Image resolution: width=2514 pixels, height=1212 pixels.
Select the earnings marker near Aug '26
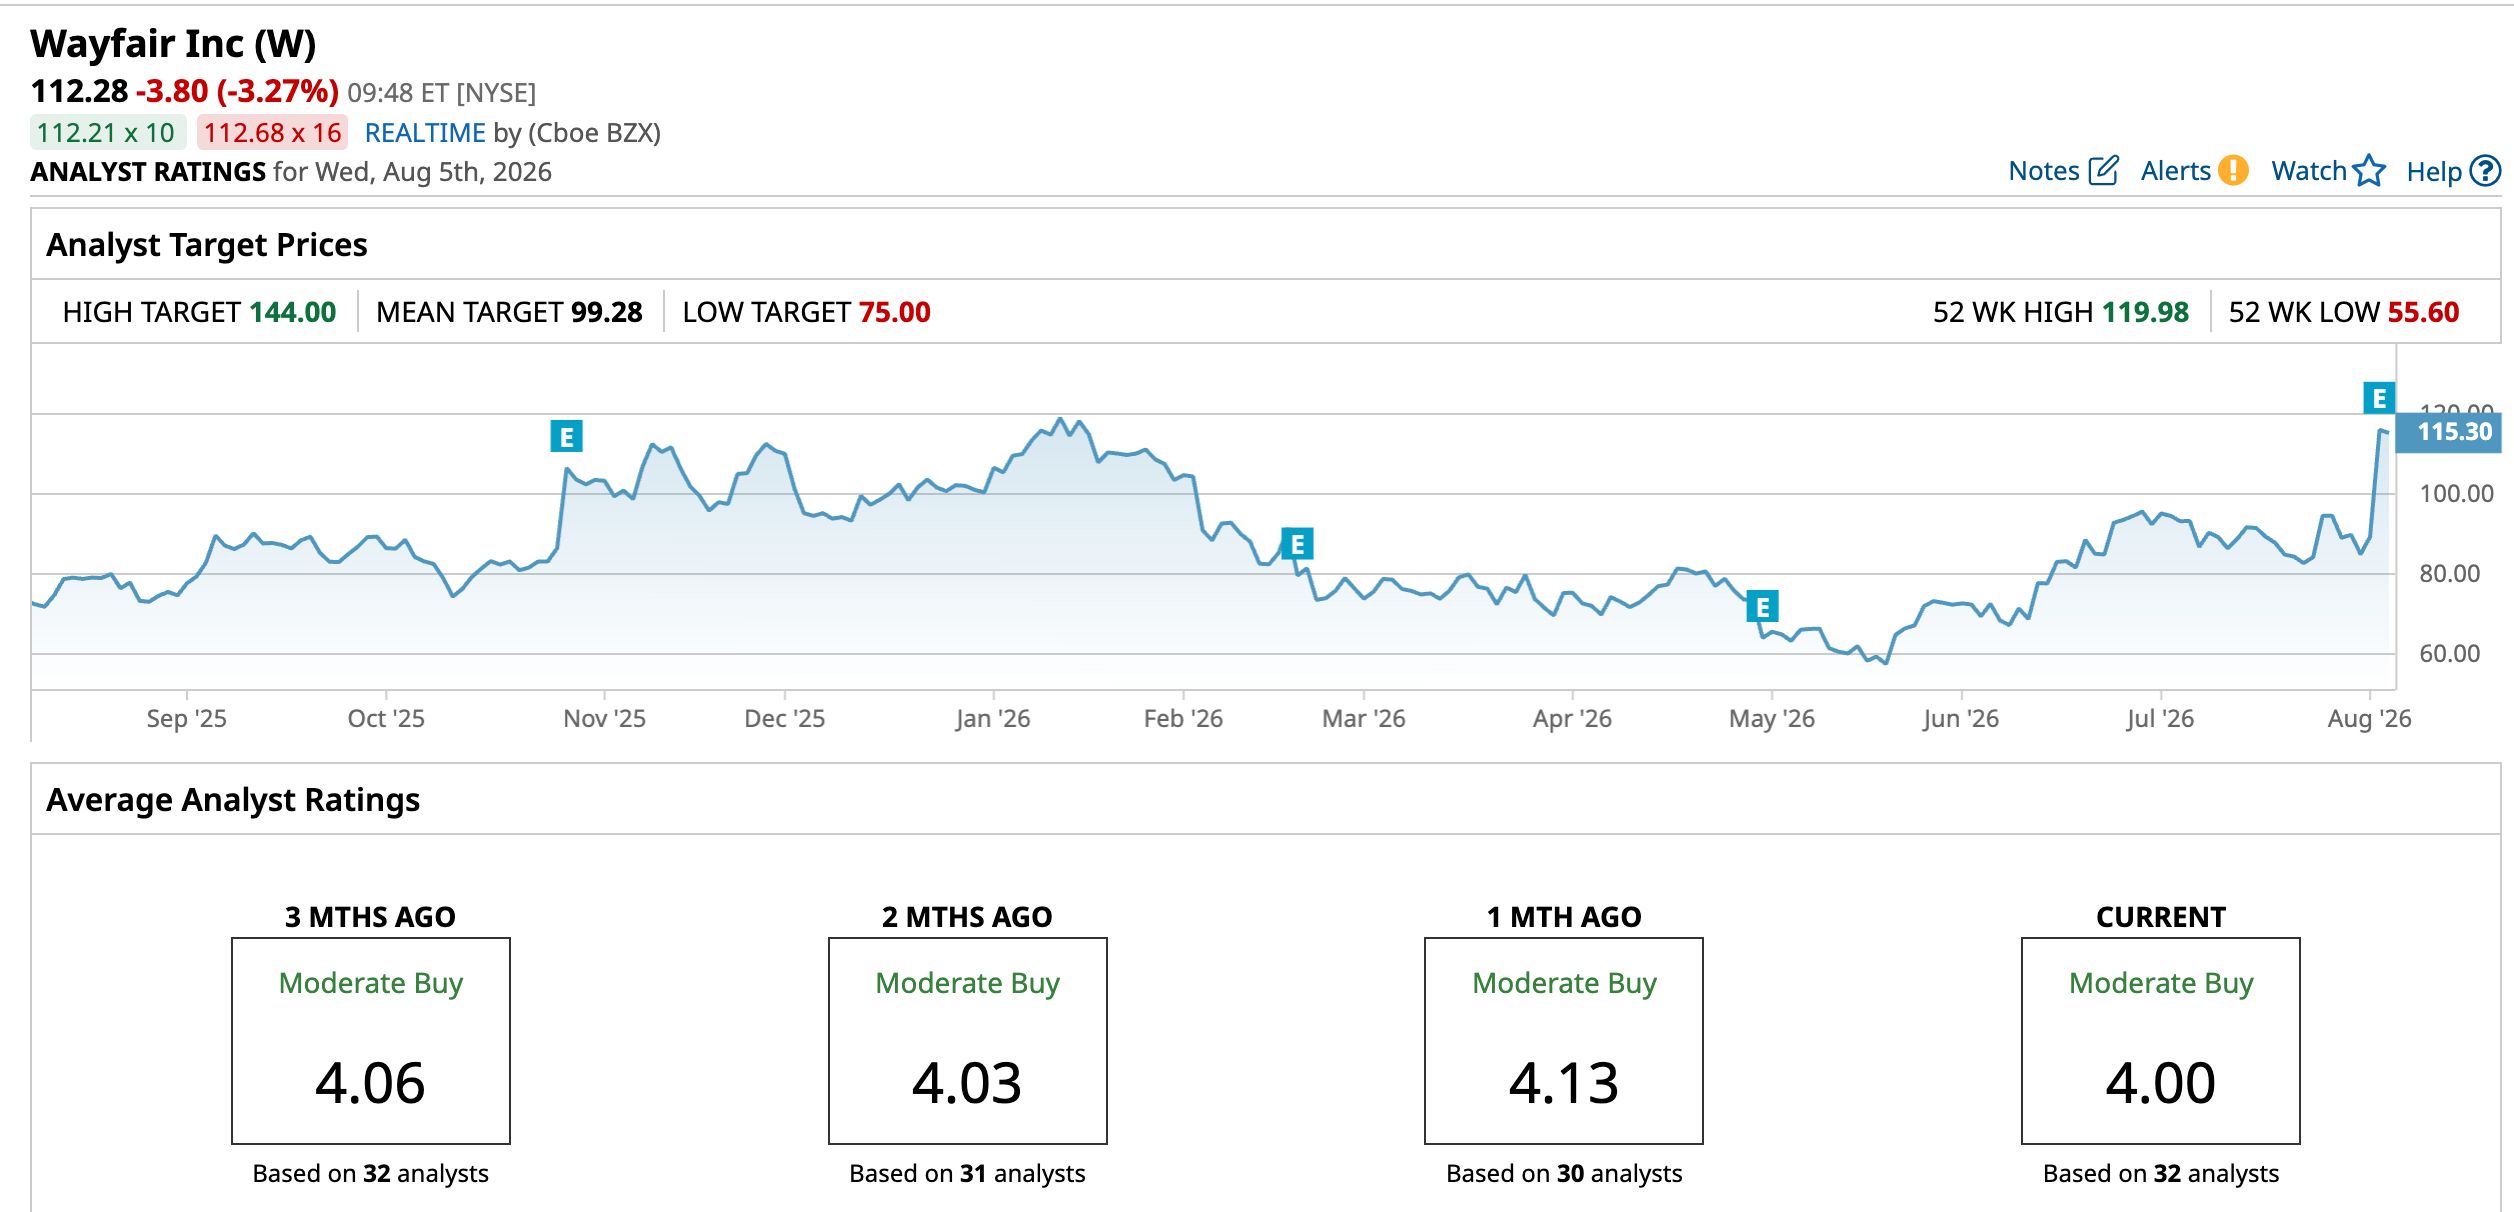pyautogui.click(x=2379, y=398)
